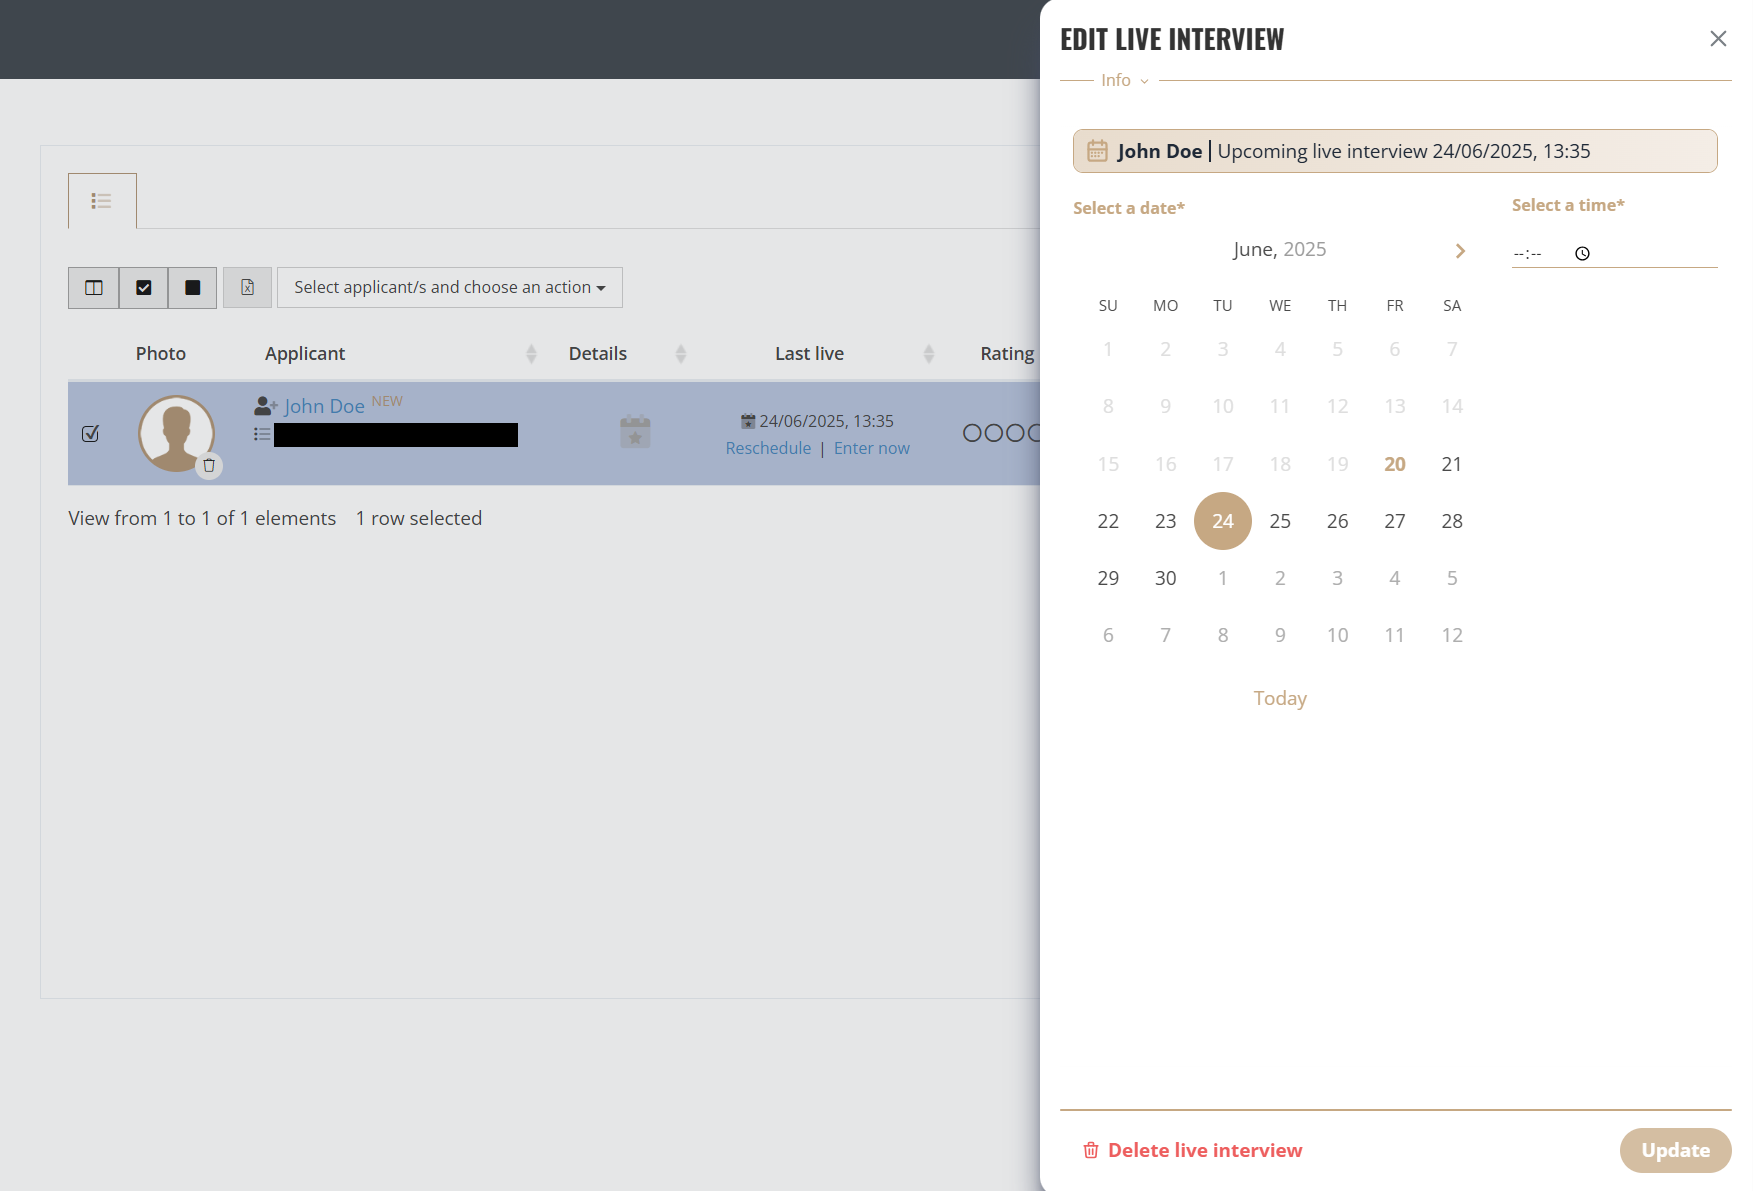This screenshot has width=1753, height=1191.
Task: Click the 'June, 2025' month header
Action: [x=1280, y=249]
